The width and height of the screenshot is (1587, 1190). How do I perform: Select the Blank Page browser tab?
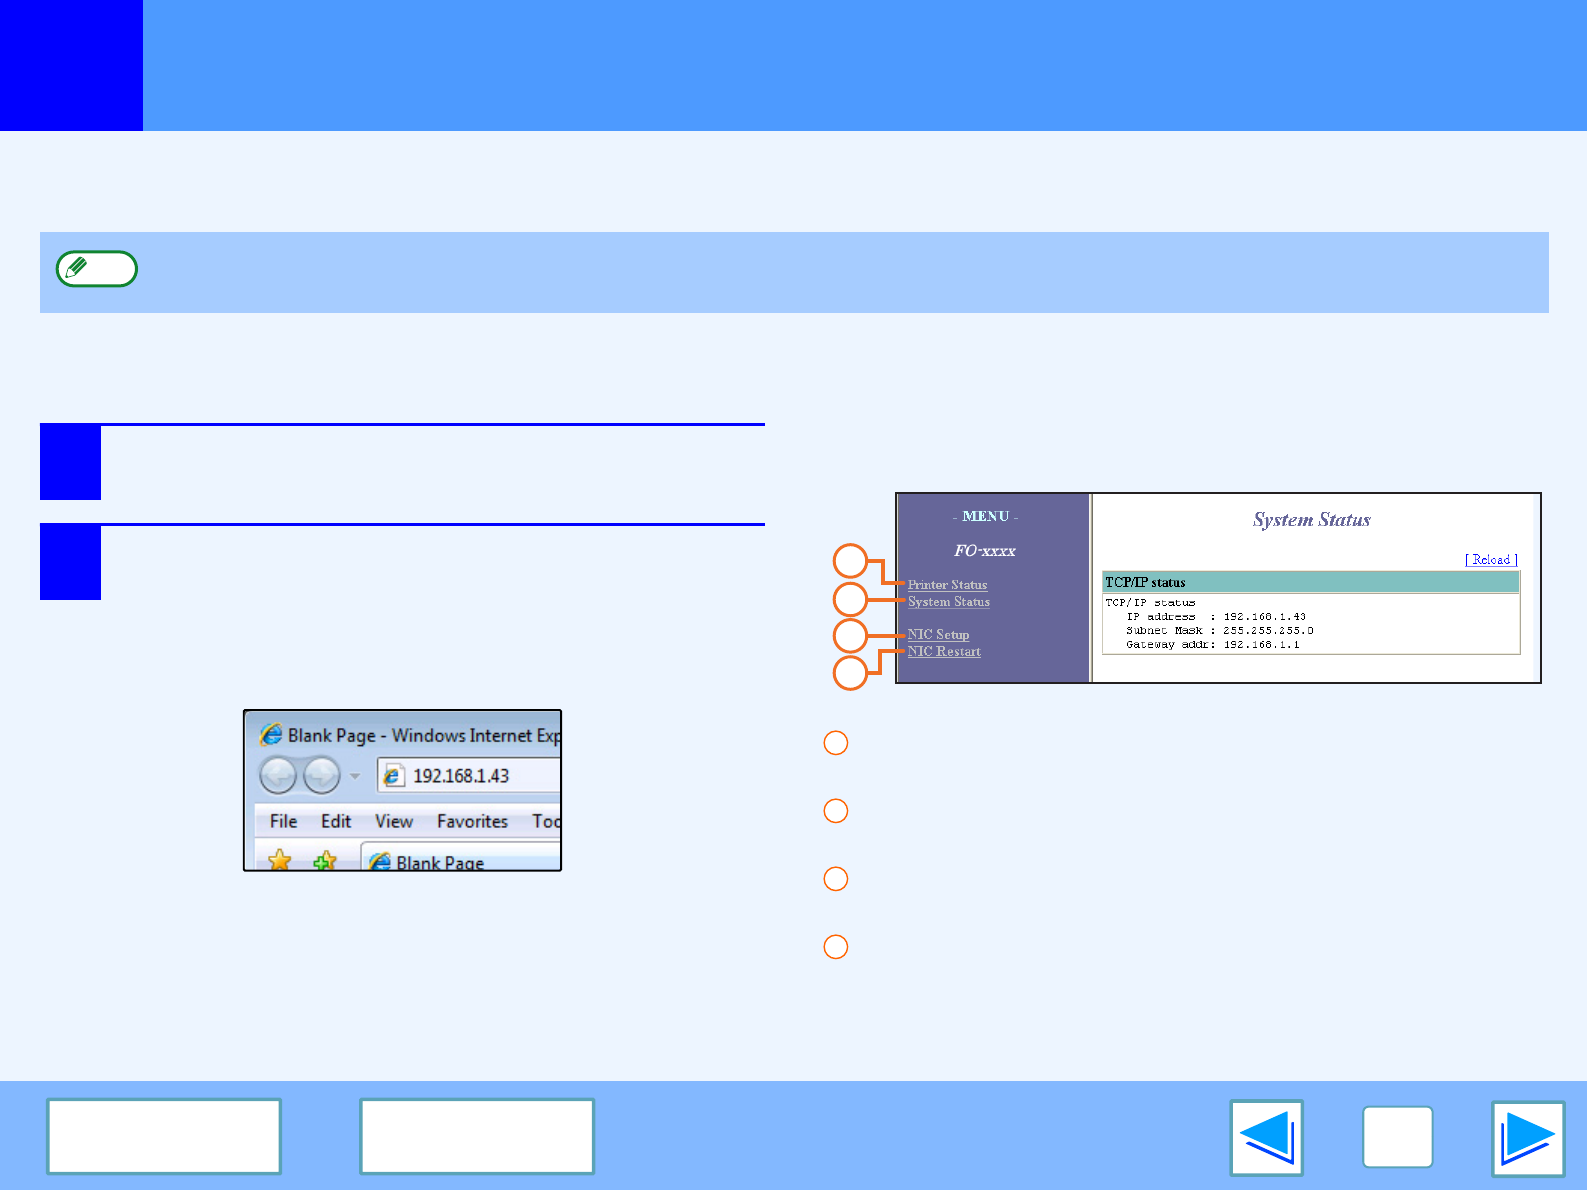point(440,861)
